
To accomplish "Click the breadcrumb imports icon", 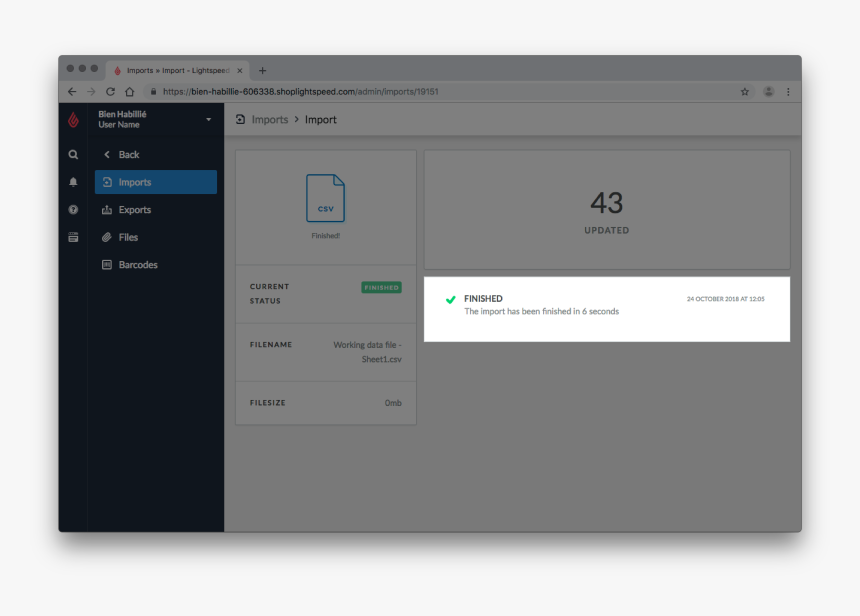I will [x=240, y=119].
